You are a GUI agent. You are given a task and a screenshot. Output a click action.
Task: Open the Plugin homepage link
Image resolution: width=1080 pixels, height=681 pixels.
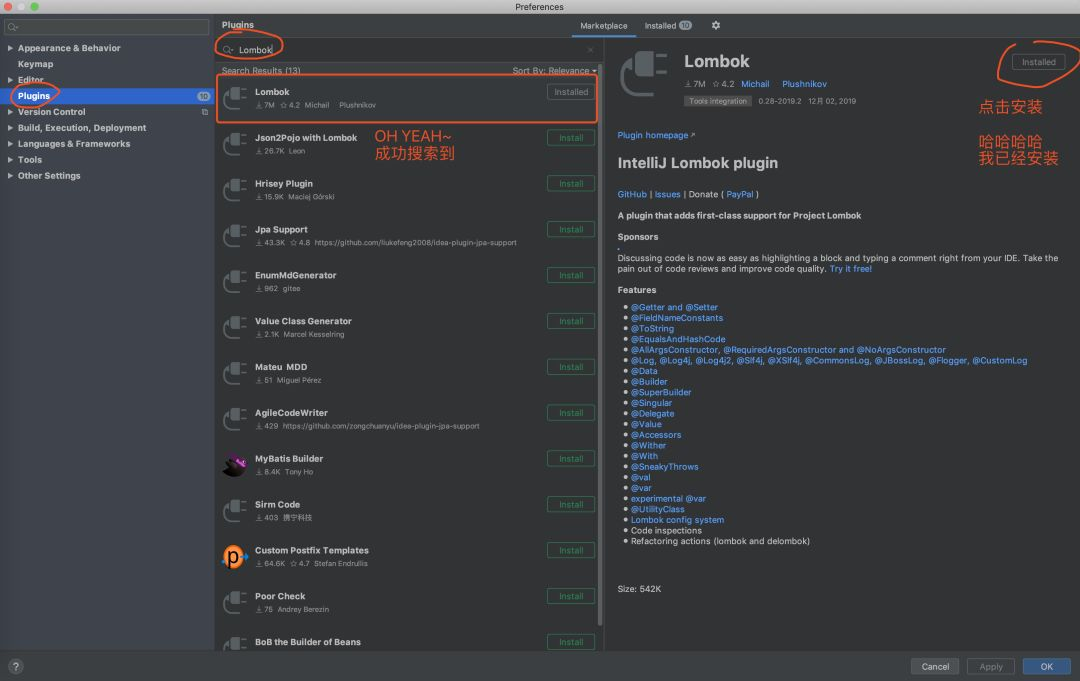point(656,135)
